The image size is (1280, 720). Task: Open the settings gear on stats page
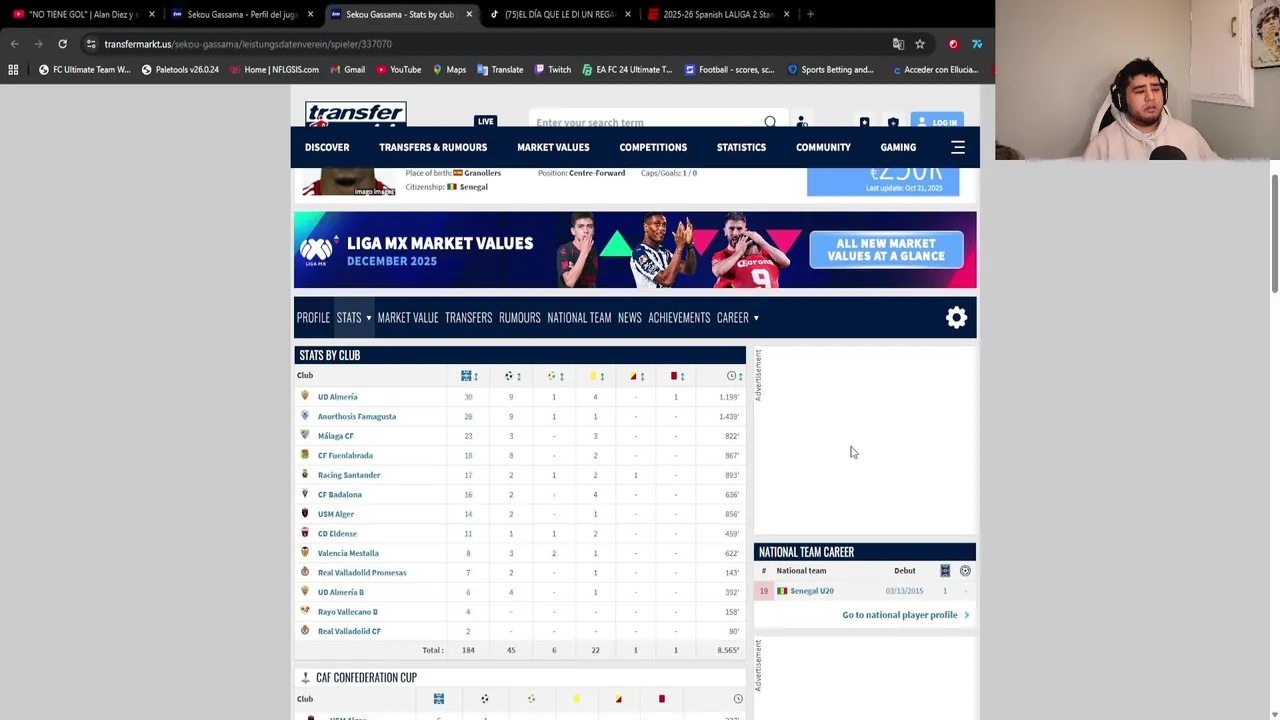957,318
